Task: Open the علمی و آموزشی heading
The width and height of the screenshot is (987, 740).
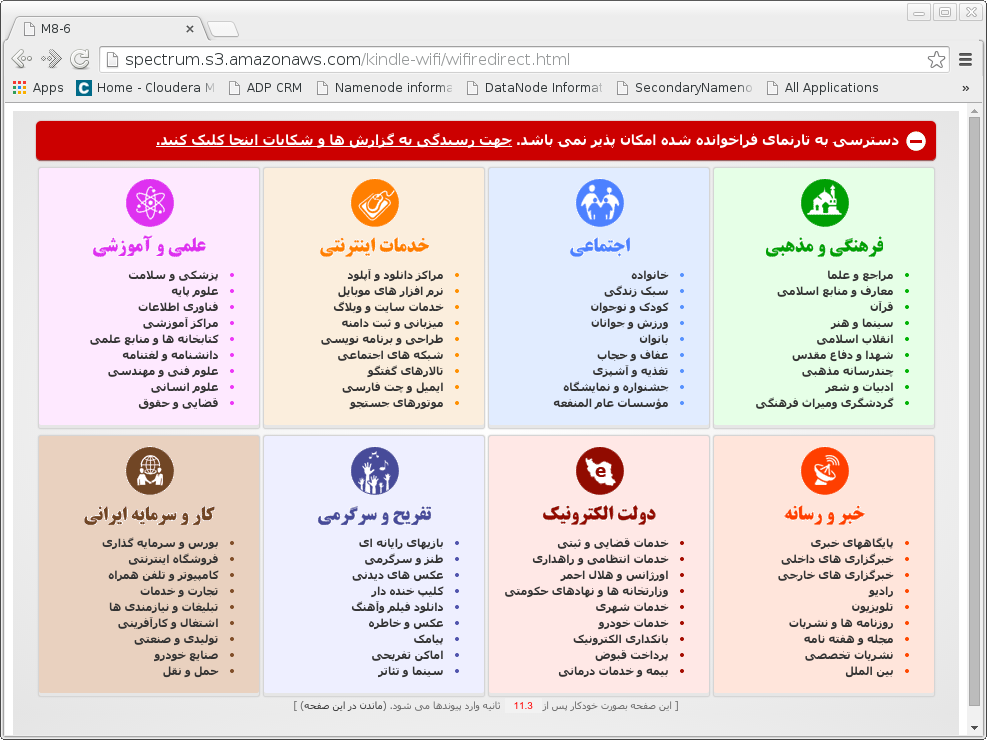Action: [149, 245]
